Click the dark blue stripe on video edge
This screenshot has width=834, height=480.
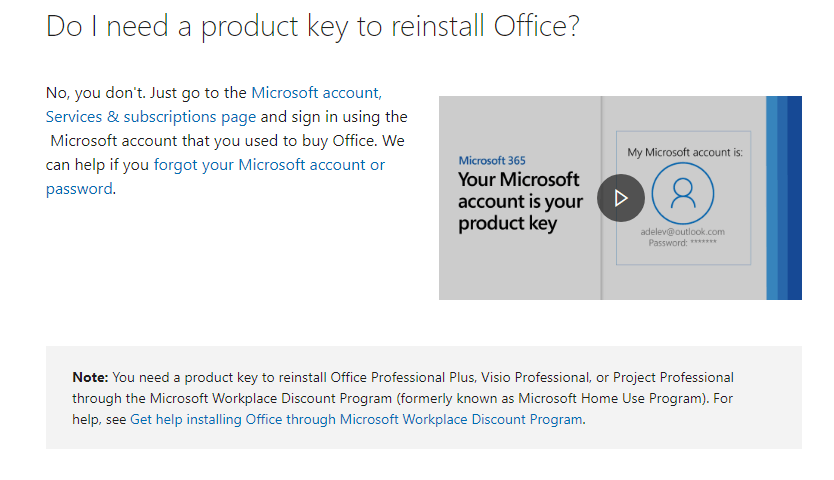pyautogui.click(x=795, y=198)
